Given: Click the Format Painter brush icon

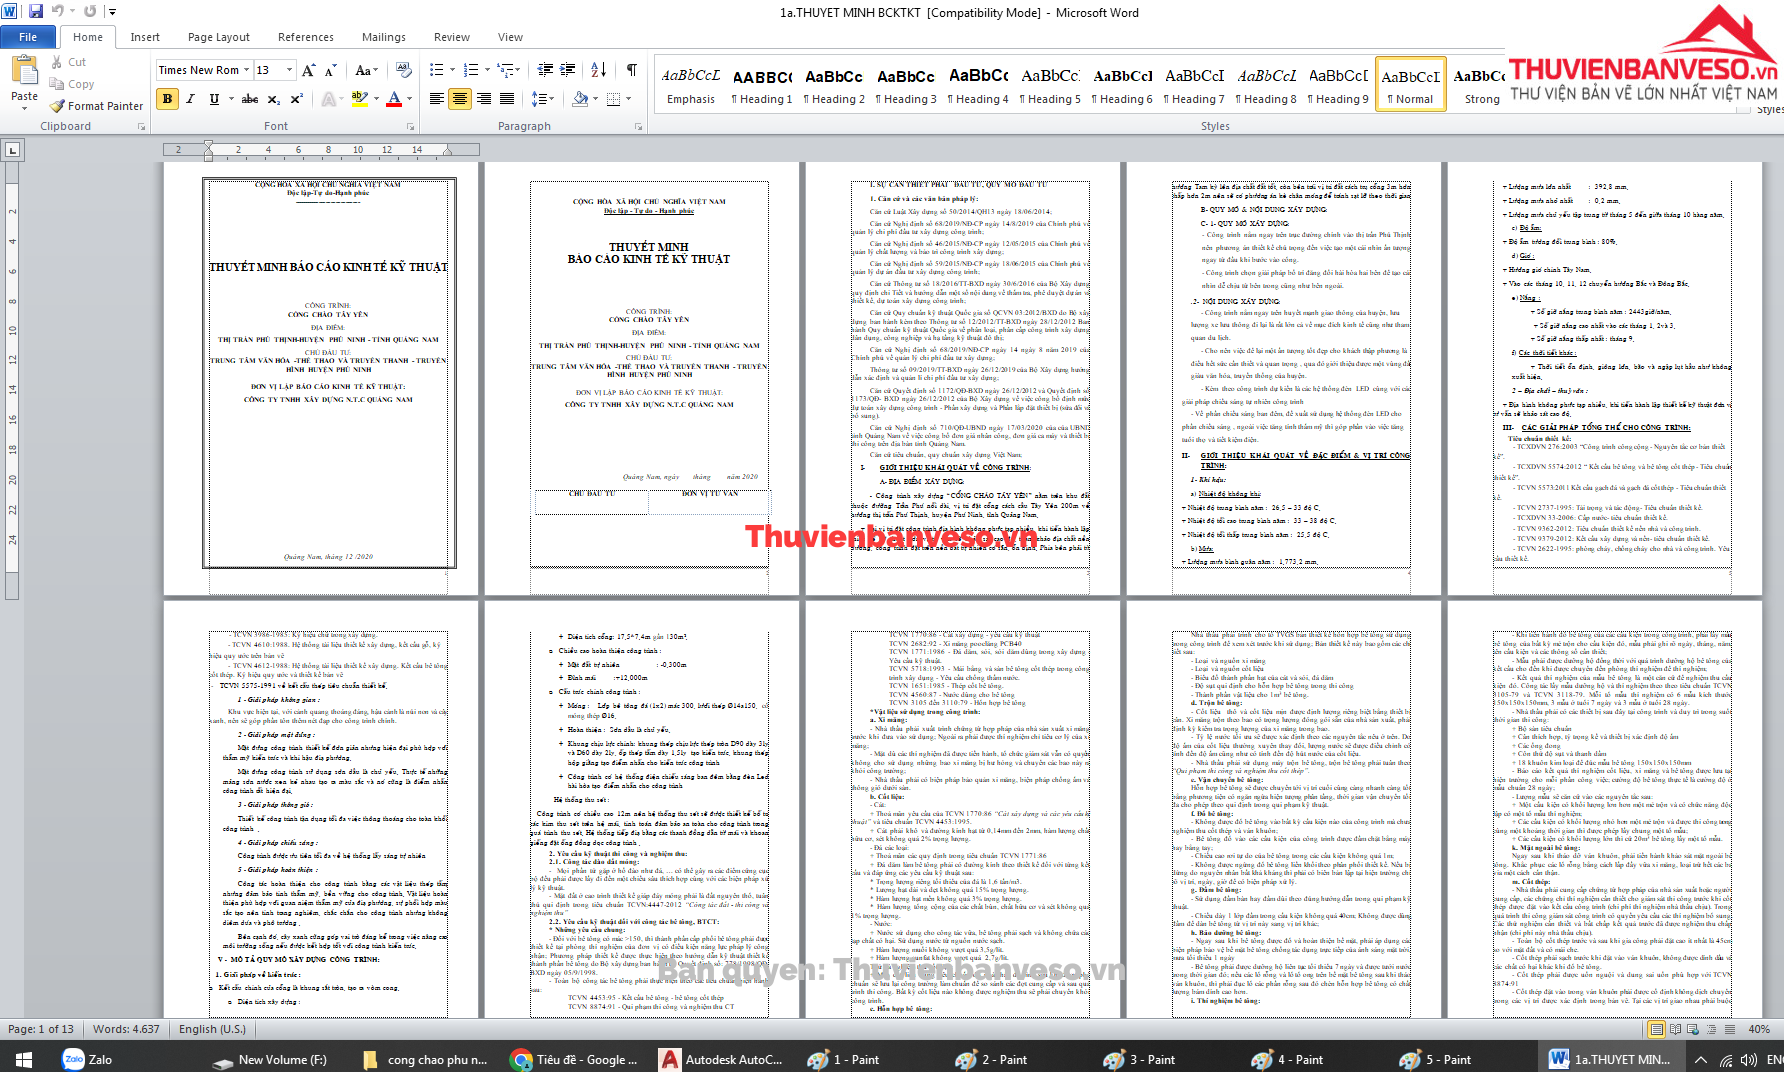Looking at the screenshot, I should [x=58, y=106].
